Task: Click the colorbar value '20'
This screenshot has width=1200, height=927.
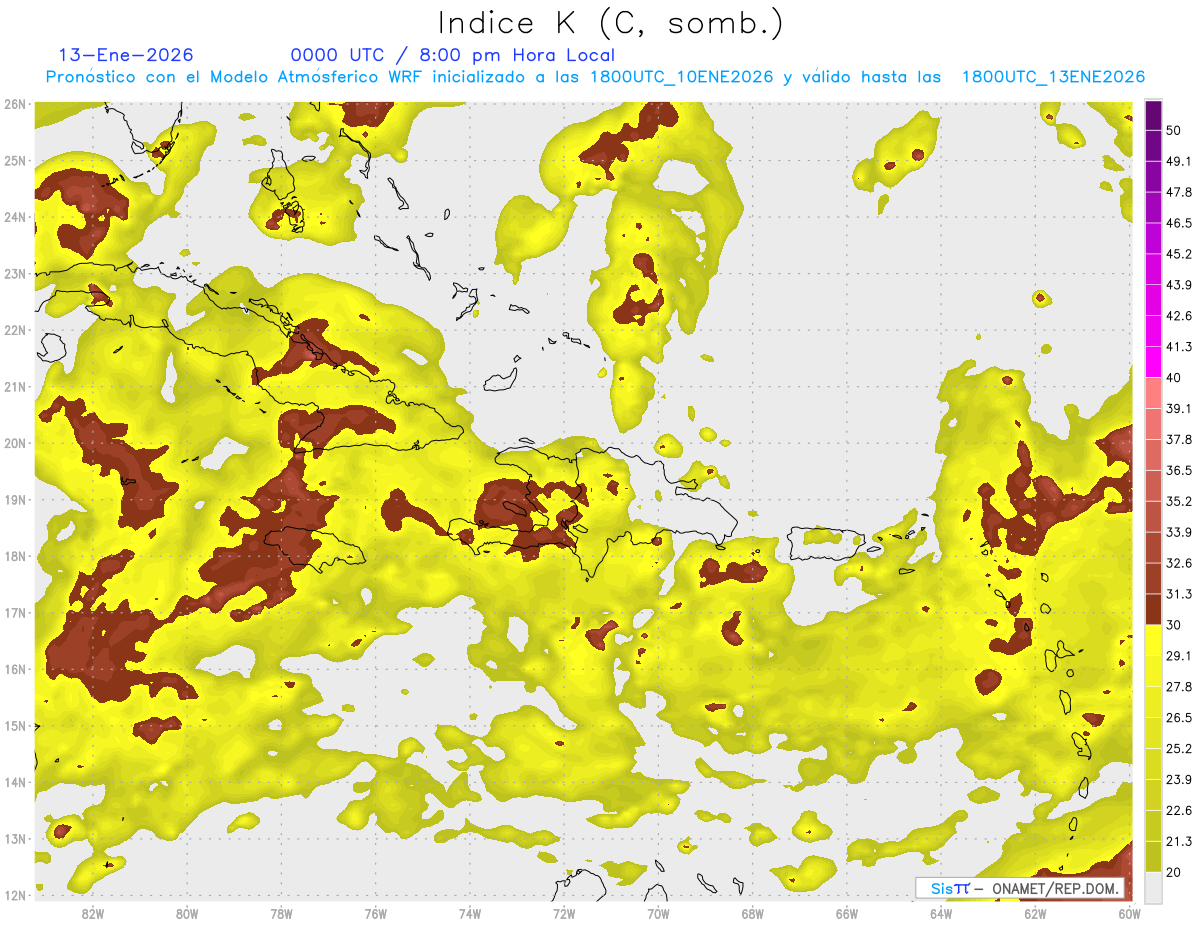Action: [x=1174, y=872]
